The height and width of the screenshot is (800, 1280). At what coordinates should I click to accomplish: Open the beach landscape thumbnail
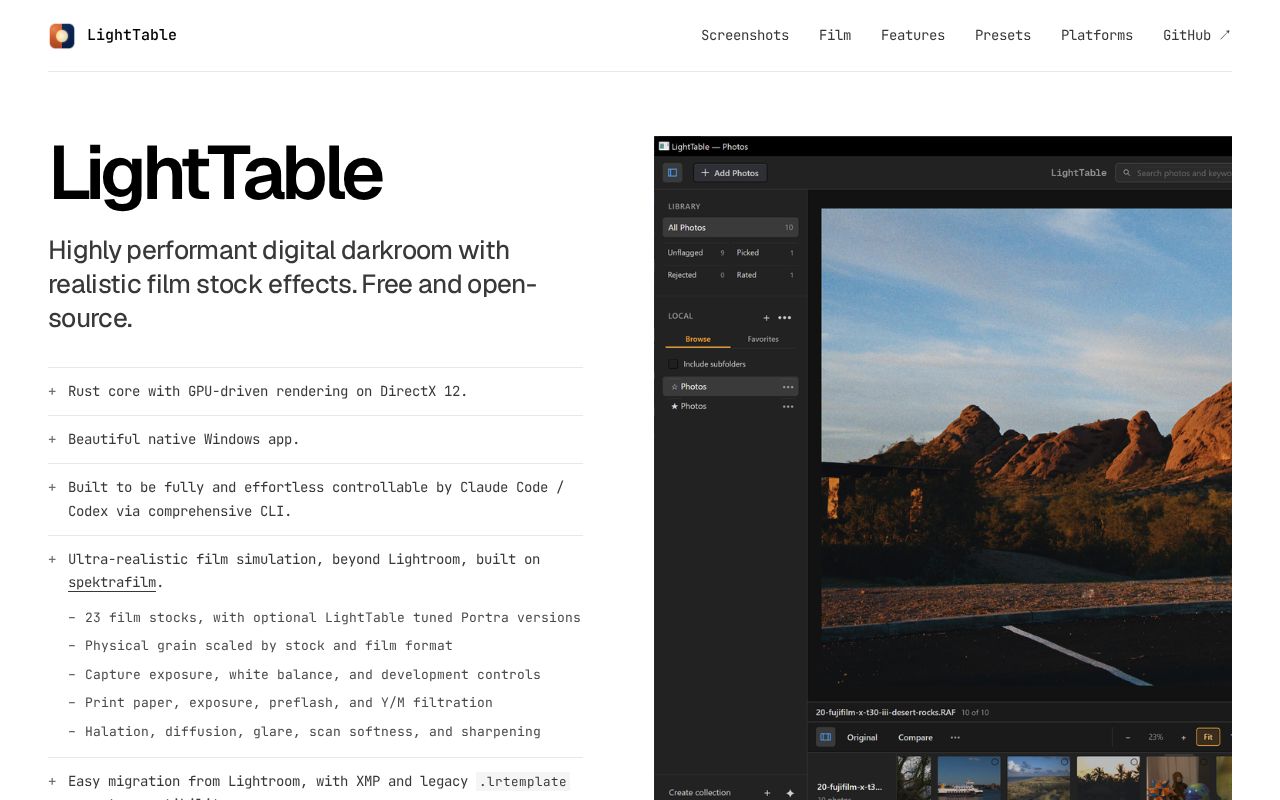pyautogui.click(x=1039, y=778)
